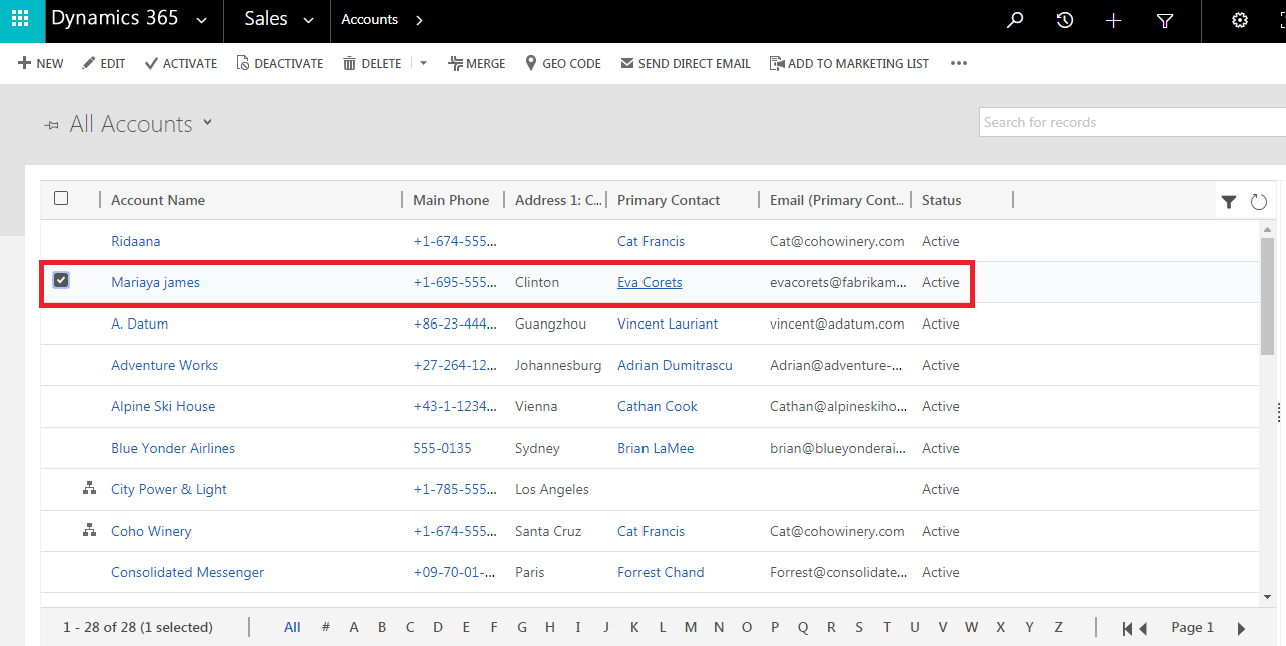Go to the next page of records
1286x646 pixels.
1242,628
